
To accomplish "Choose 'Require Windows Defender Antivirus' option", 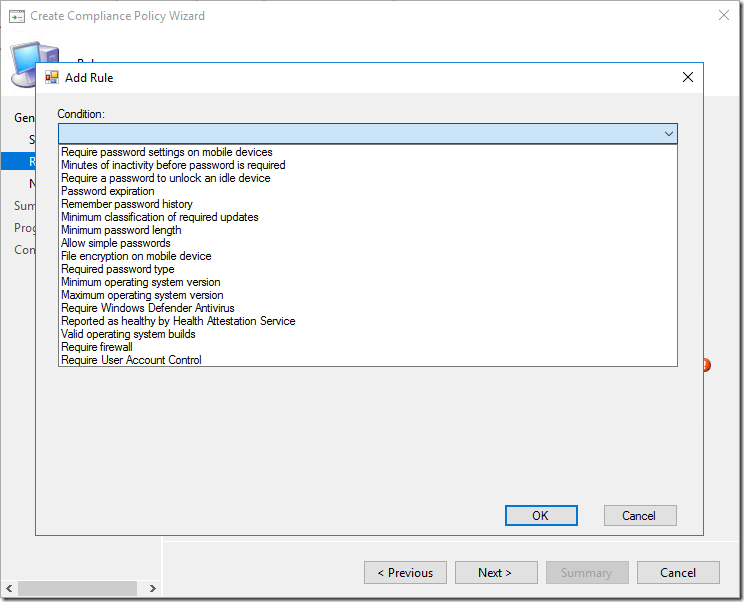I will click(x=148, y=308).
